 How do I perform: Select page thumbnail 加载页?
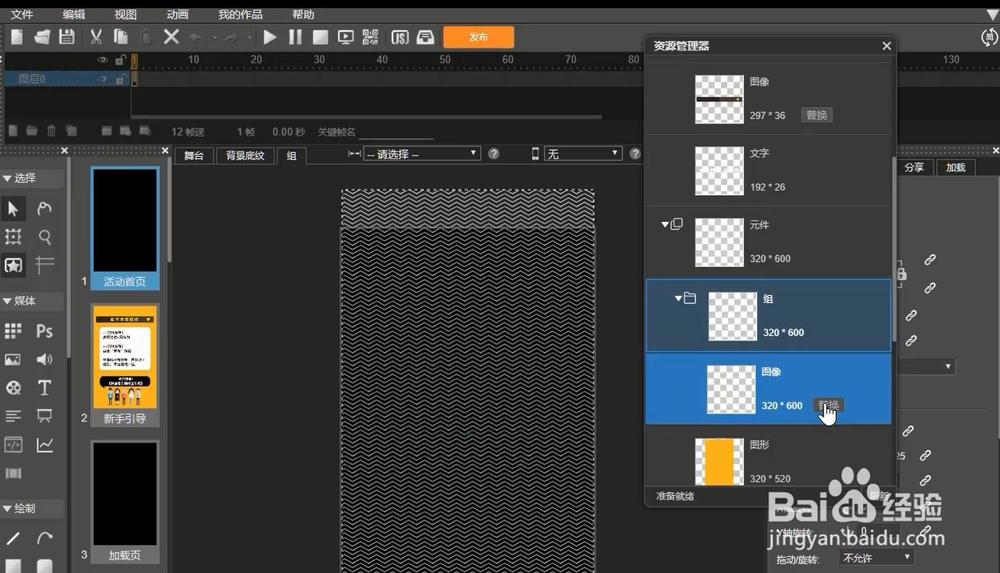click(125, 502)
